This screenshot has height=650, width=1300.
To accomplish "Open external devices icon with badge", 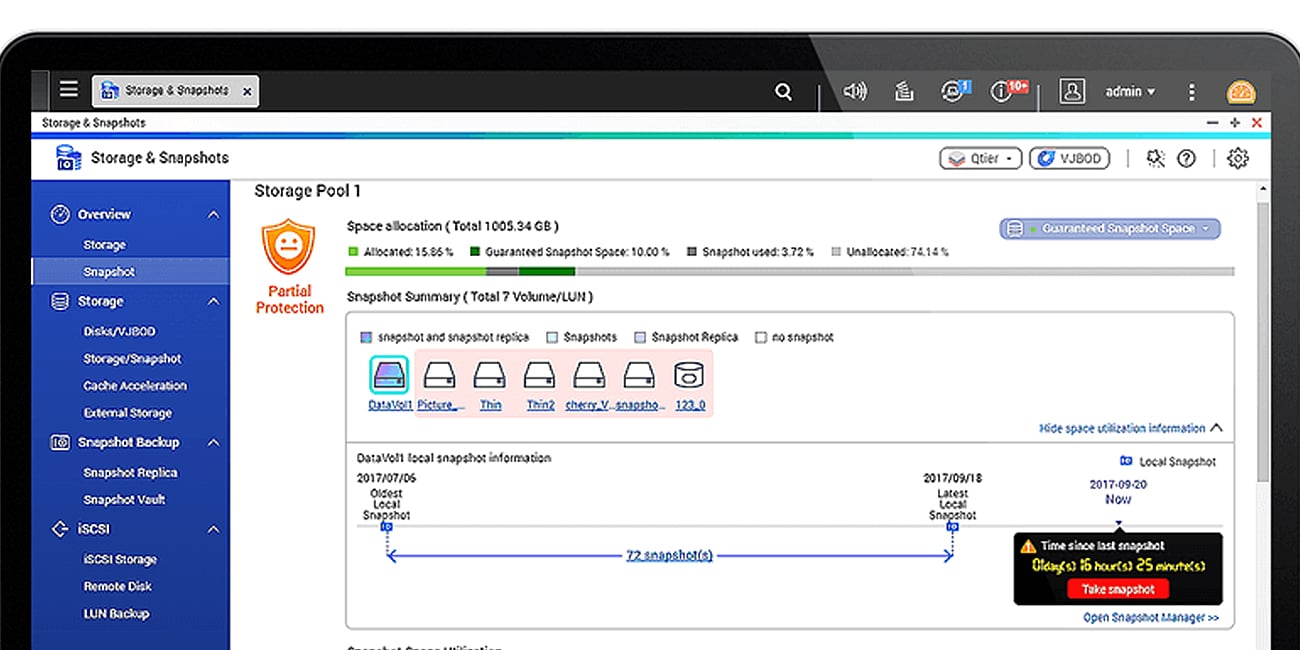I will [x=954, y=91].
